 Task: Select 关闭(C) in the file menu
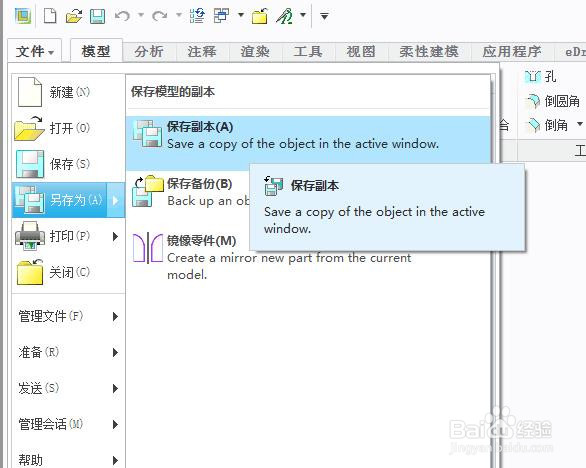pyautogui.click(x=68, y=272)
